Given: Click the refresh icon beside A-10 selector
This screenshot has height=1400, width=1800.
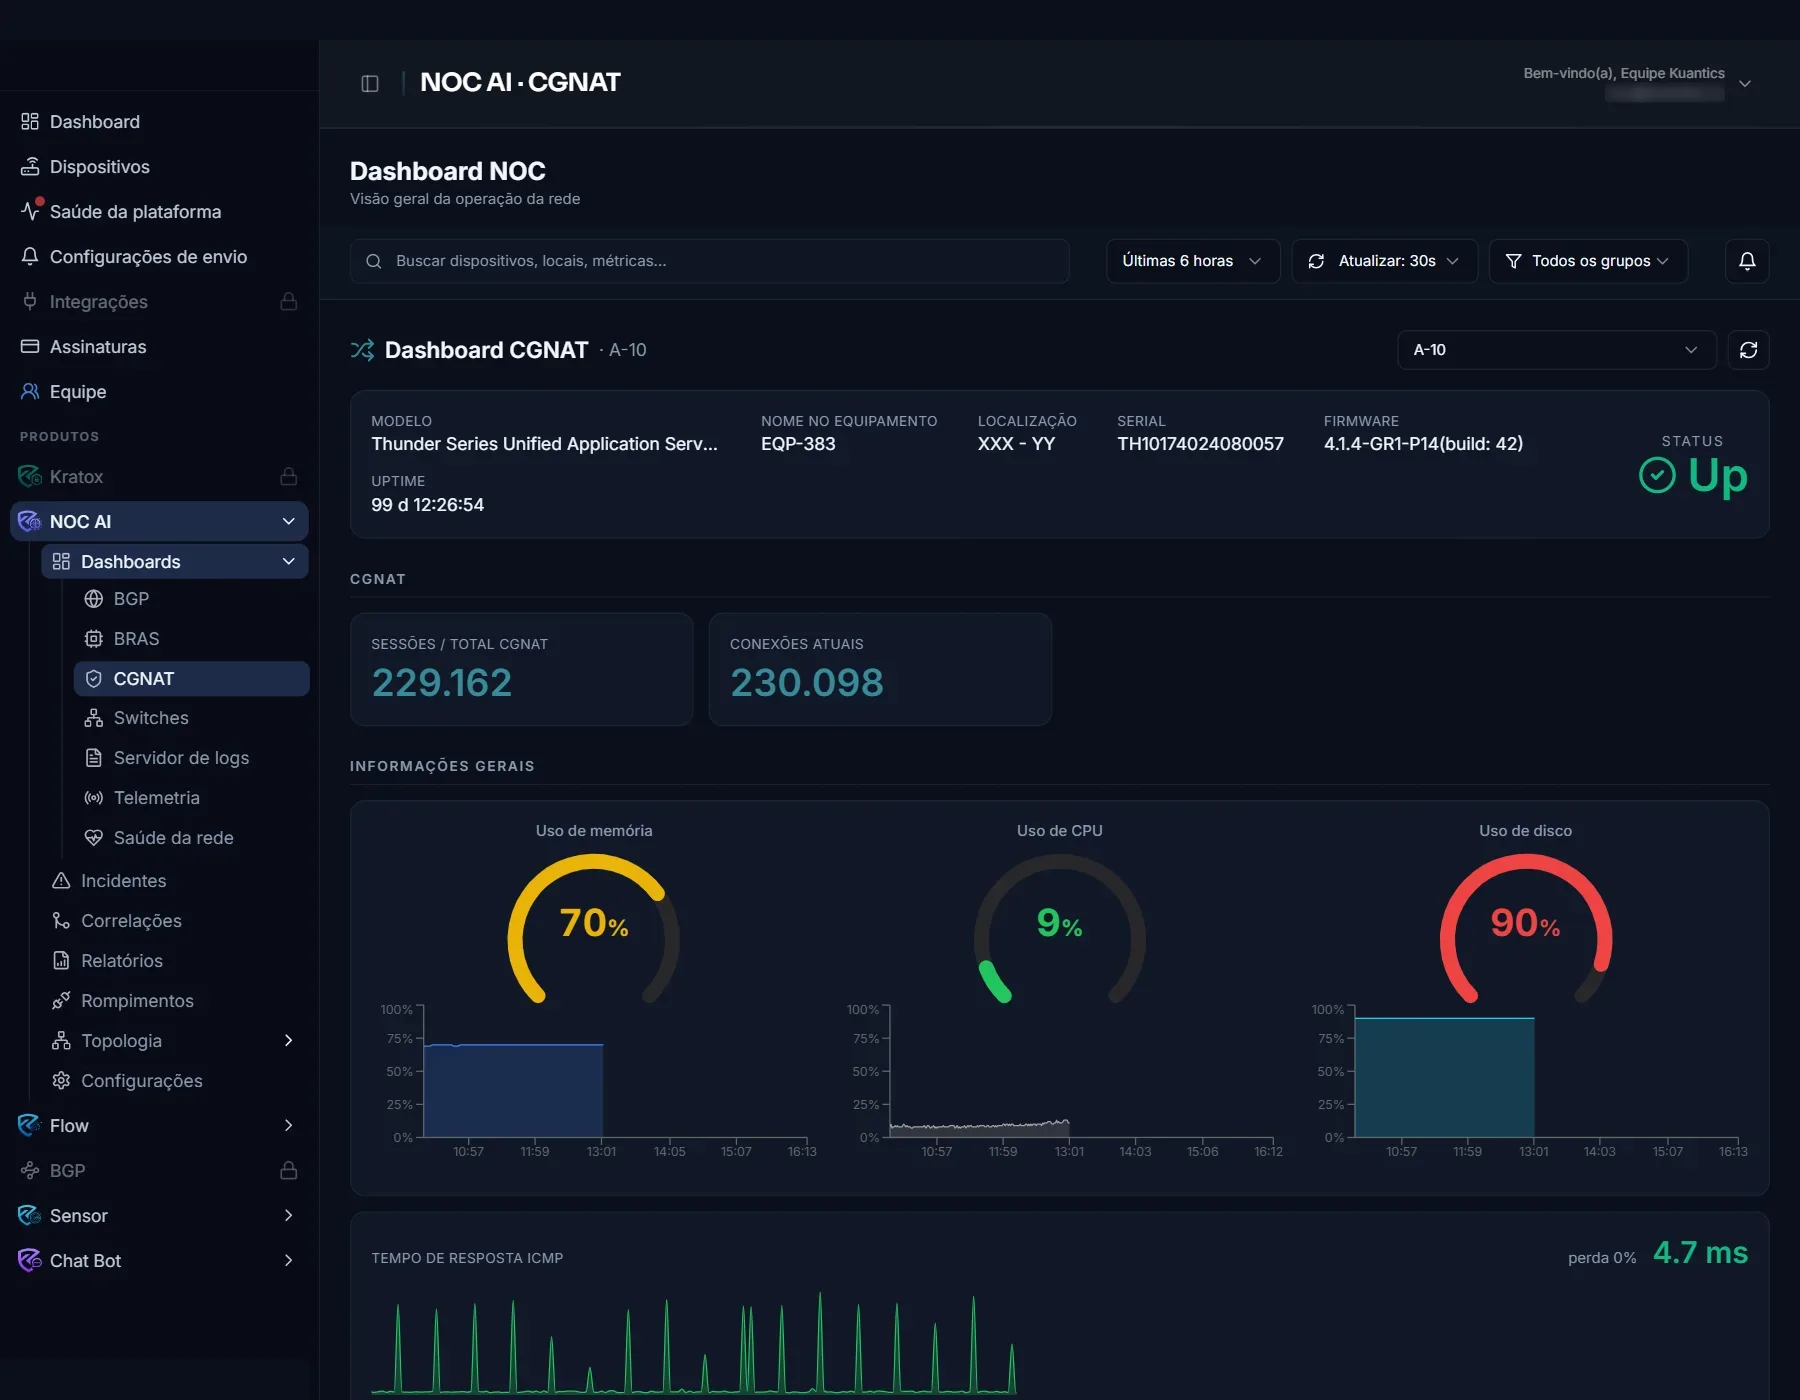Looking at the screenshot, I should tap(1748, 350).
